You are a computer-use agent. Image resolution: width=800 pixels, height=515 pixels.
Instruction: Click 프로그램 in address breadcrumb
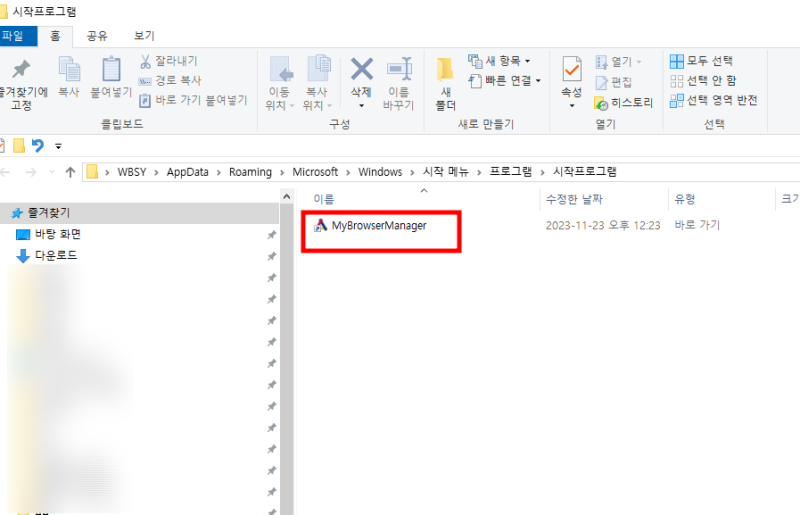pos(511,172)
